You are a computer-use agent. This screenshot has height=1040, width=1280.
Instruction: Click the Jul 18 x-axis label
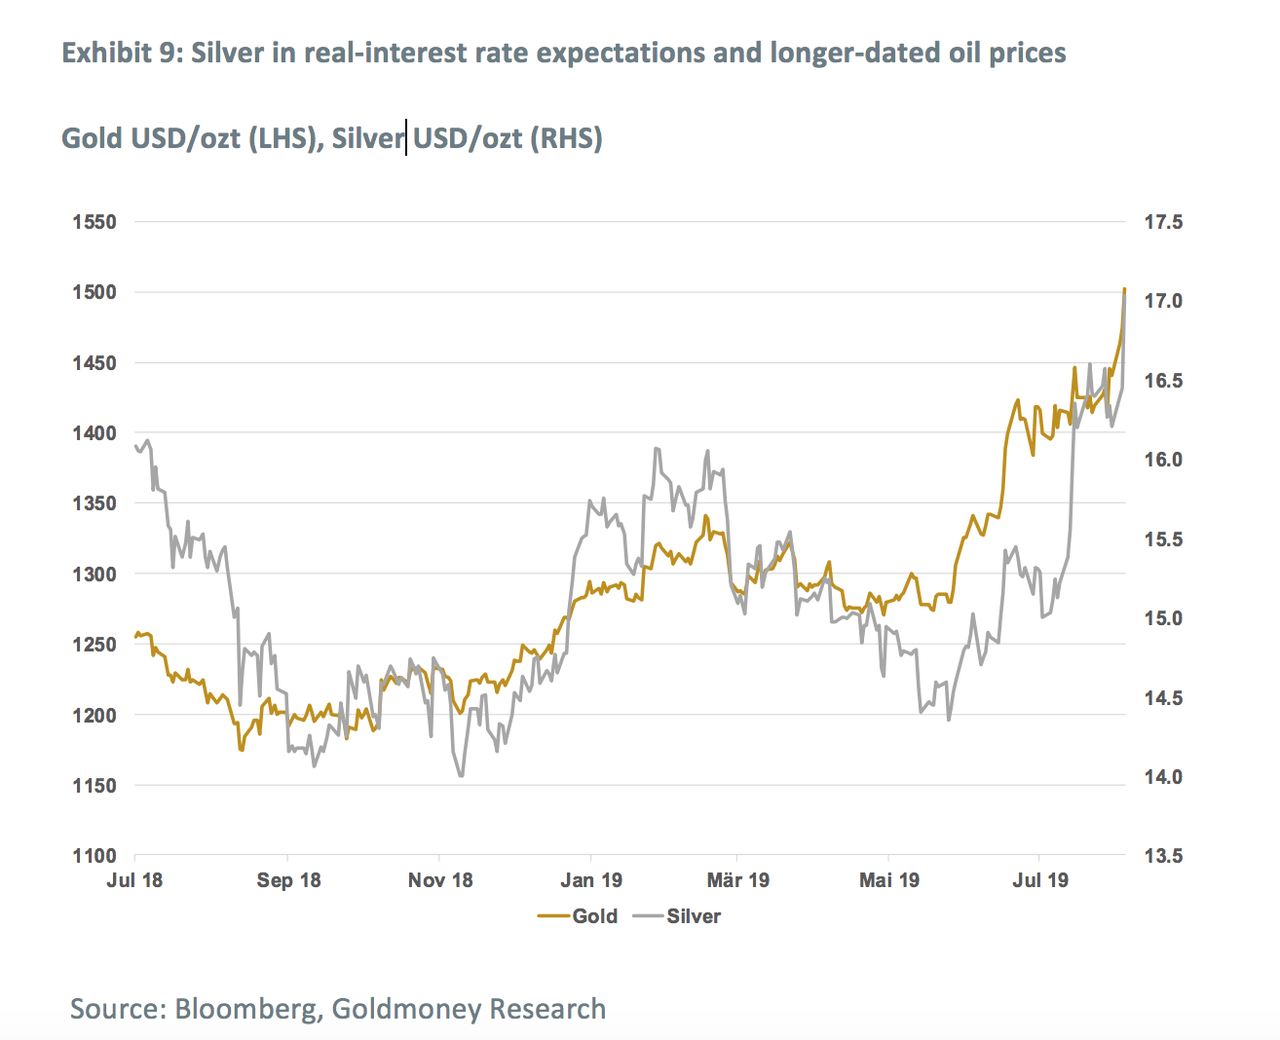coord(134,880)
